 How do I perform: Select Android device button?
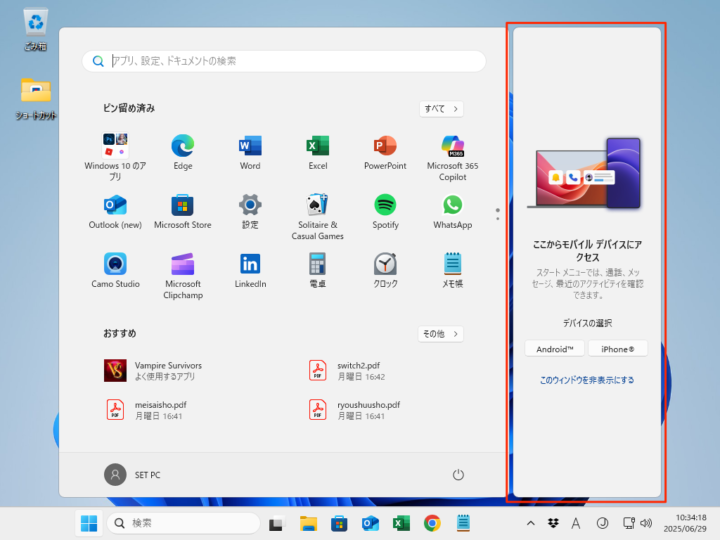click(x=555, y=349)
